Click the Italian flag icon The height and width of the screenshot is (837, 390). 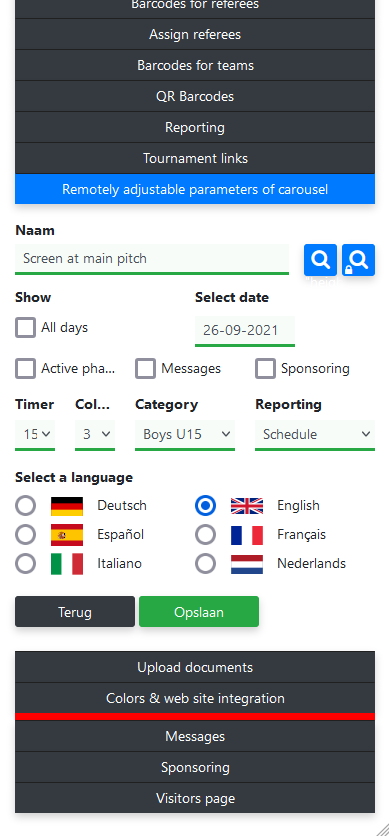(67, 564)
